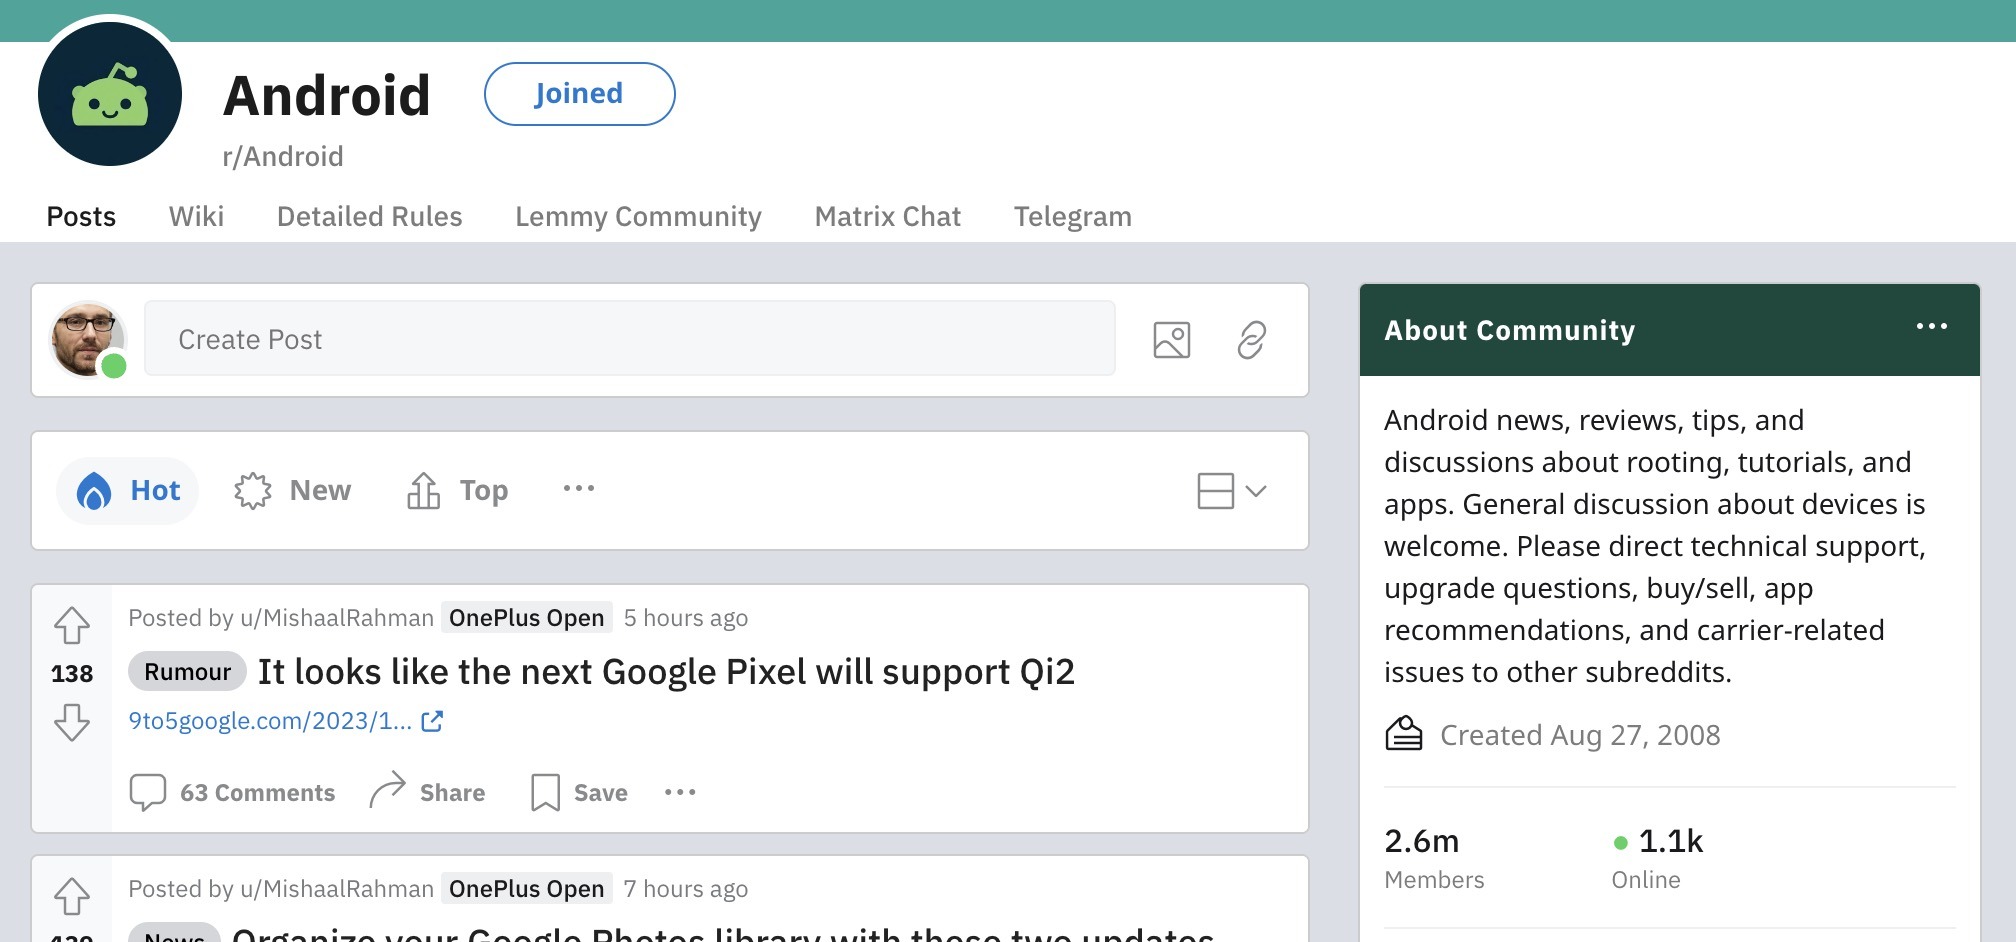This screenshot has width=2016, height=942.
Task: Open the 63 Comments section
Action: tap(232, 792)
